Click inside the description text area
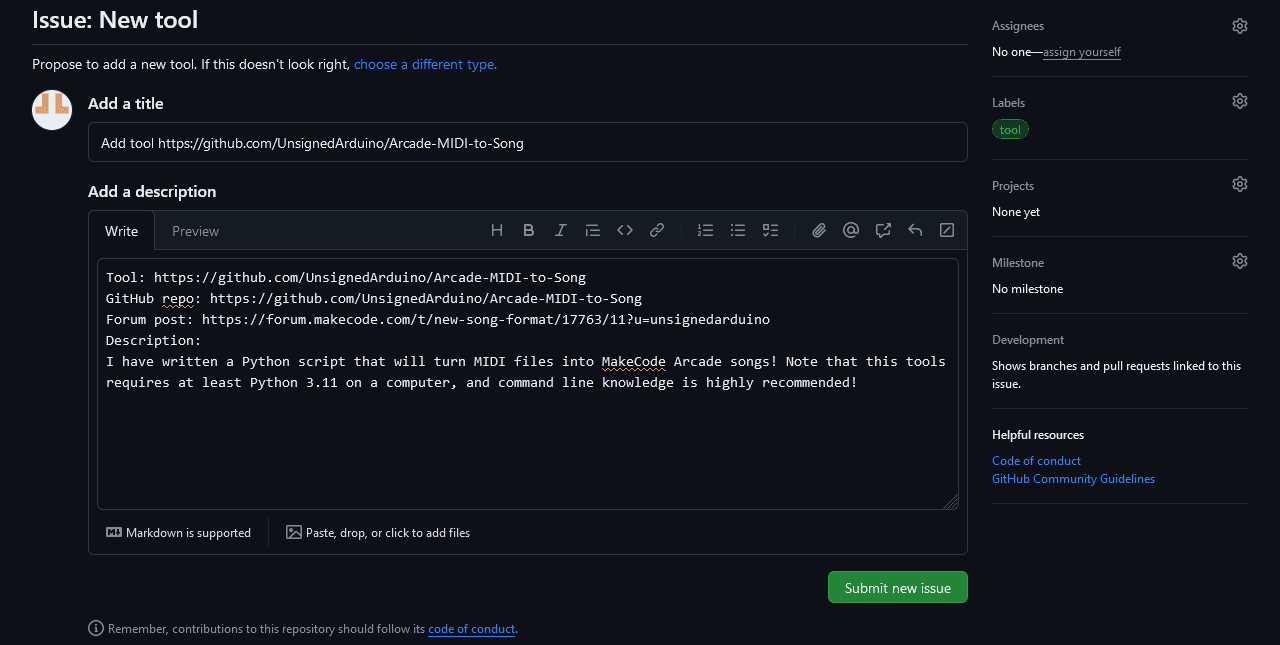The image size is (1280, 645). 528,384
